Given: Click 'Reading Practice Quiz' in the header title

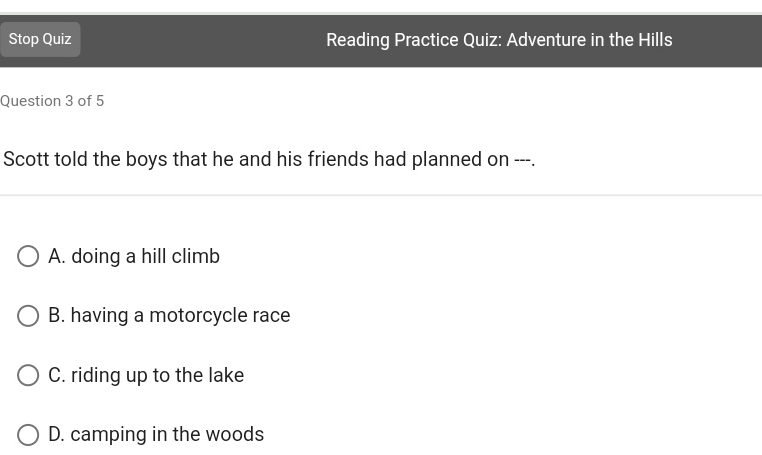Looking at the screenshot, I should (x=413, y=40).
